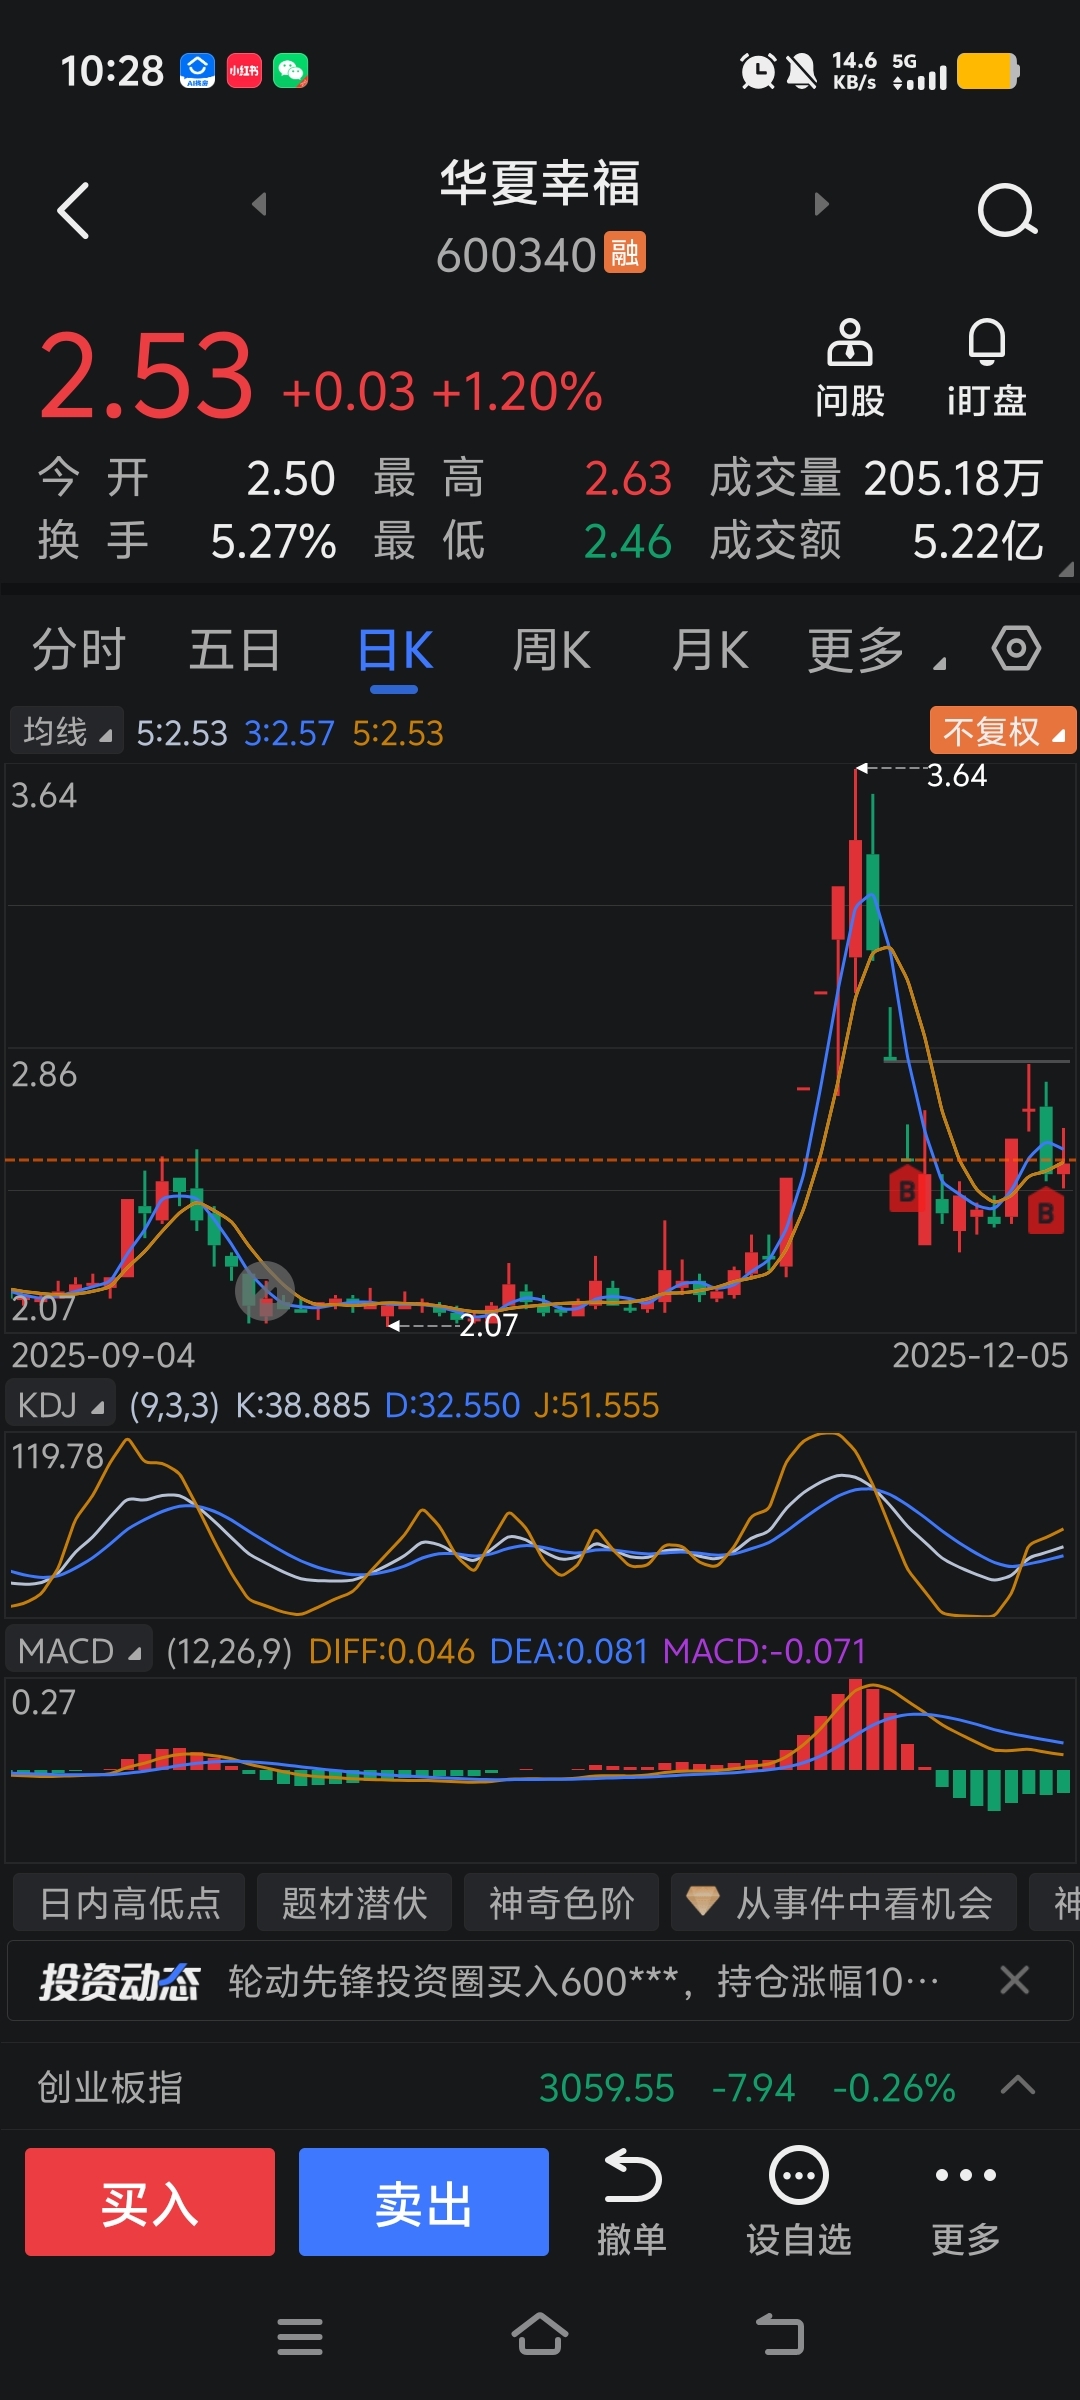Expand the 更多 chart period dropdown
The image size is (1080, 2400).
point(875,651)
